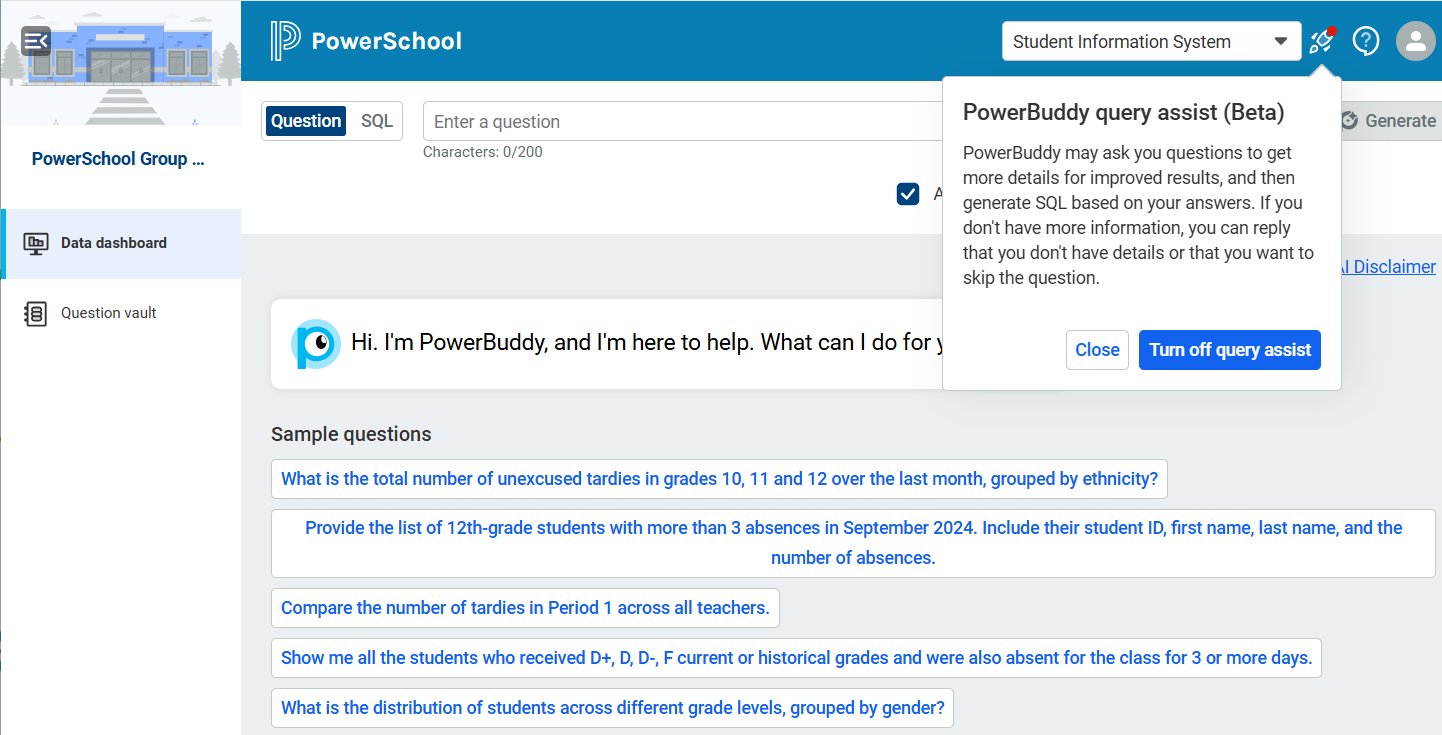Close the PowerBuddy query assist popup
Viewport: 1442px width, 735px height.
click(1097, 350)
